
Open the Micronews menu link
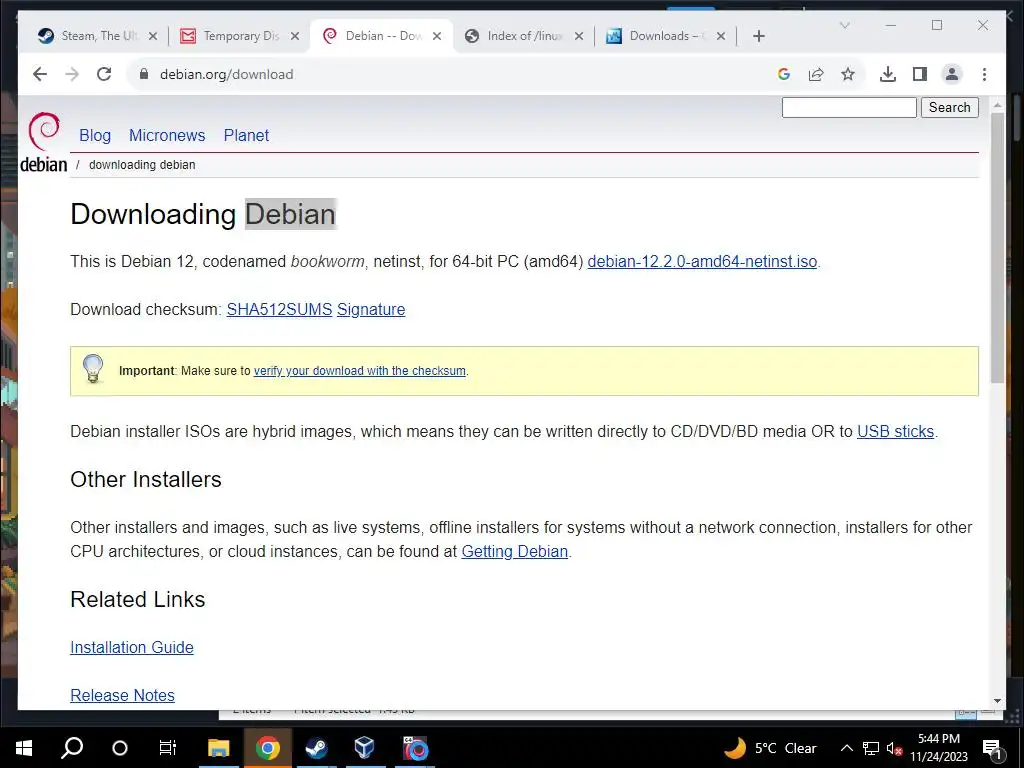click(x=167, y=135)
